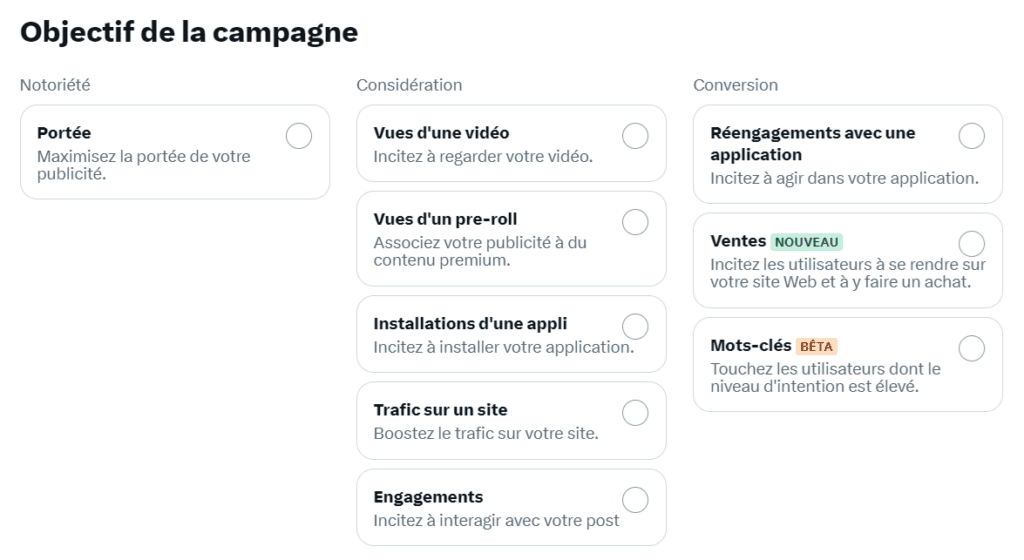Select the Engagements radio button
The image size is (1024, 560).
tap(635, 500)
